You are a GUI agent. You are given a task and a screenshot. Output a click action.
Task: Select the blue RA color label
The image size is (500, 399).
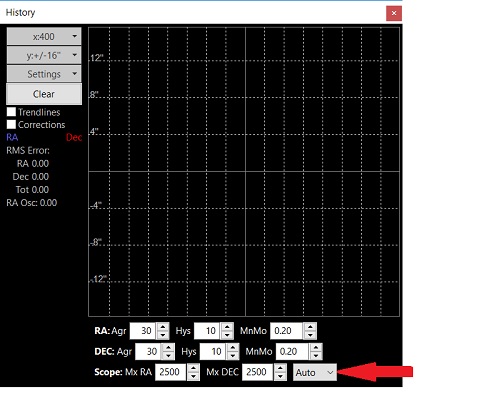(12, 137)
